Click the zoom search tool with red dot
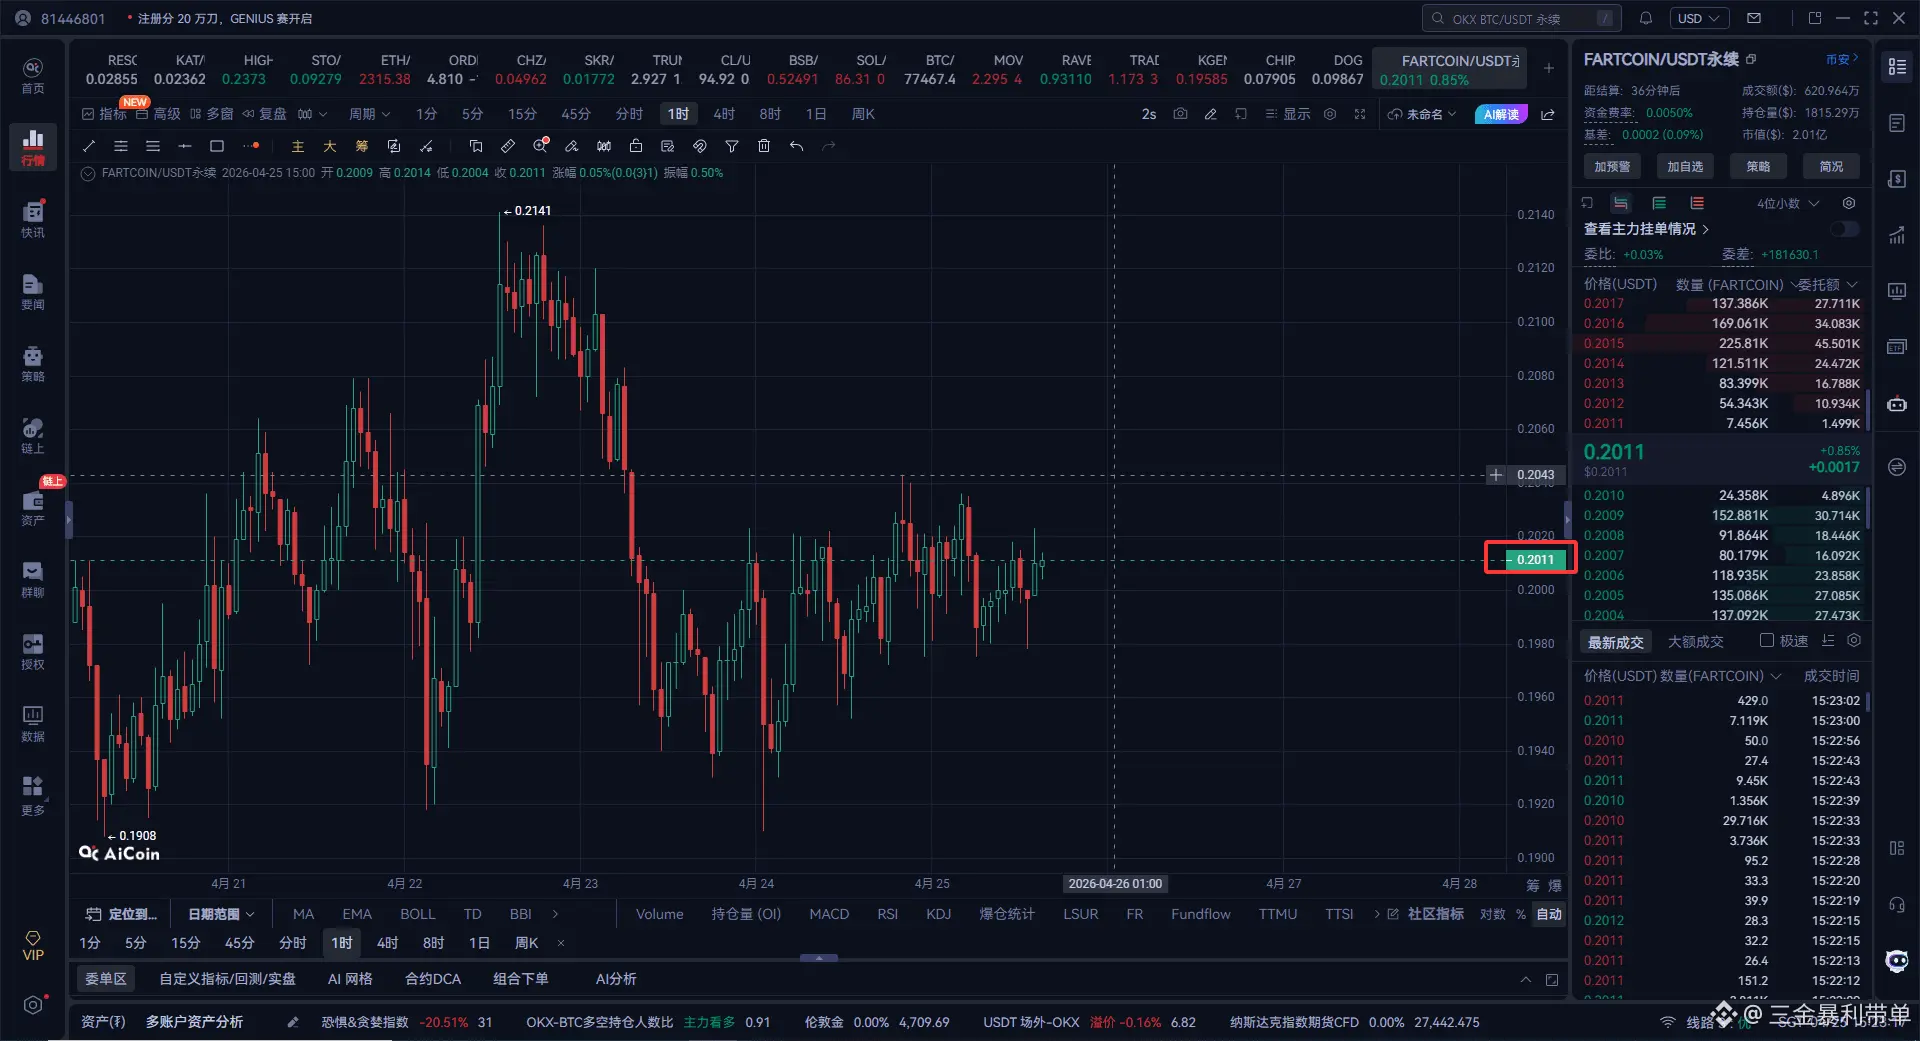1920x1041 pixels. [x=541, y=146]
